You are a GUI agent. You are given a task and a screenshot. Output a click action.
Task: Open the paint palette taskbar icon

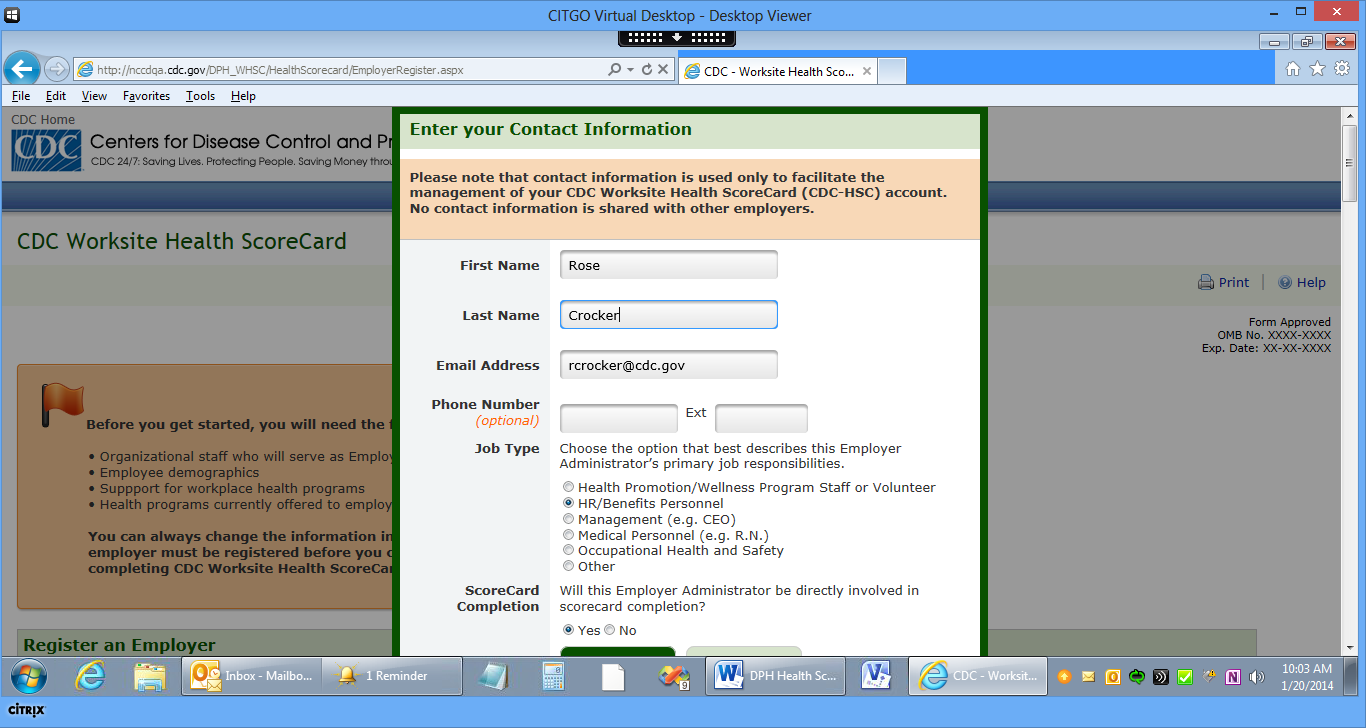click(674, 676)
